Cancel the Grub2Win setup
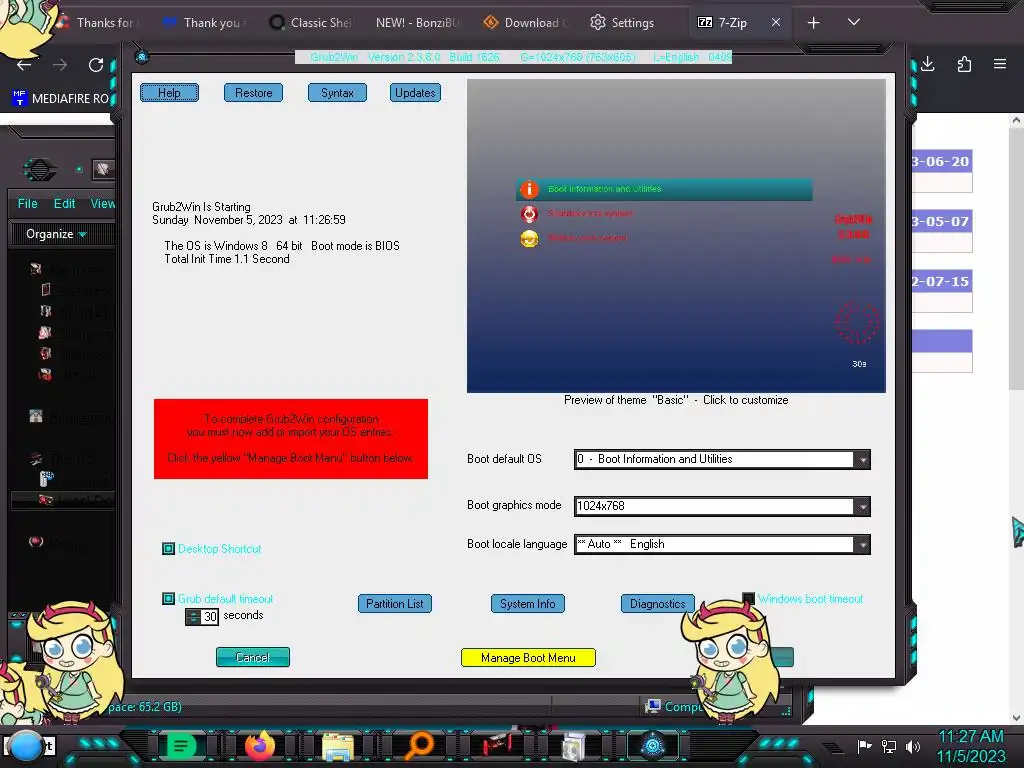The height and width of the screenshot is (768, 1024). tap(253, 657)
